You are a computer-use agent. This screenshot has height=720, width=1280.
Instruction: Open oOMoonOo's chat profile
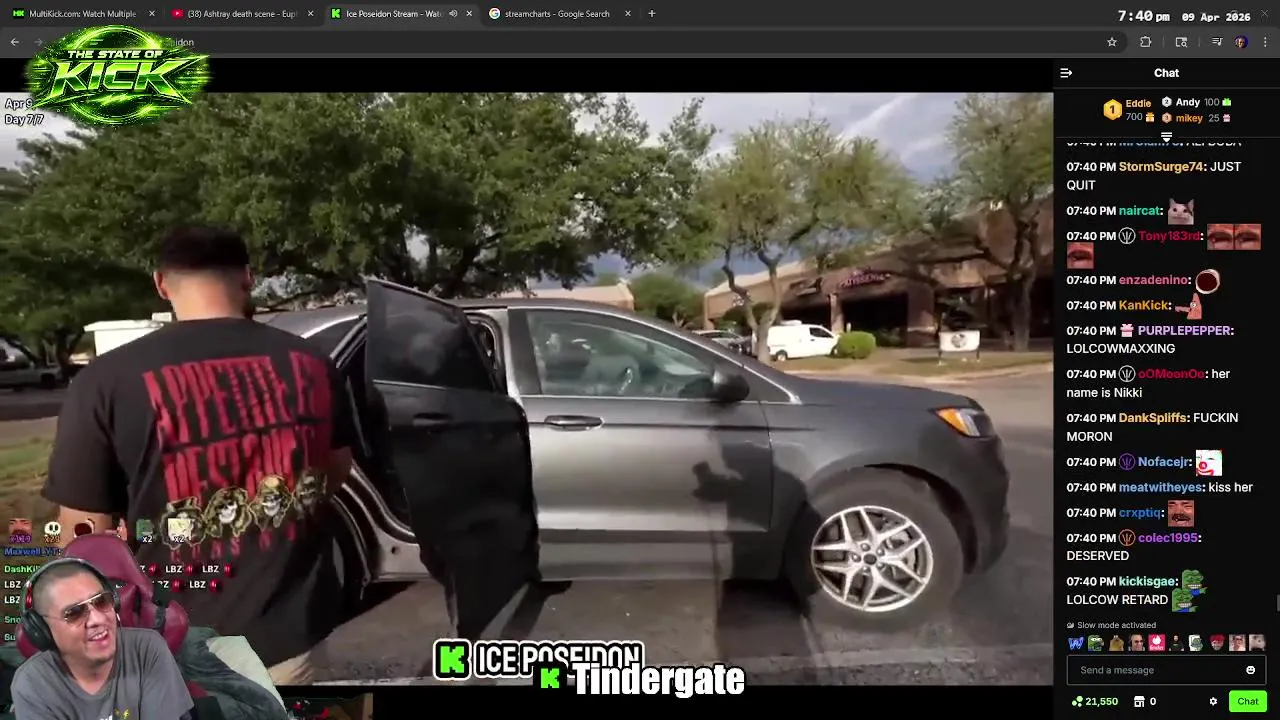click(x=1171, y=374)
